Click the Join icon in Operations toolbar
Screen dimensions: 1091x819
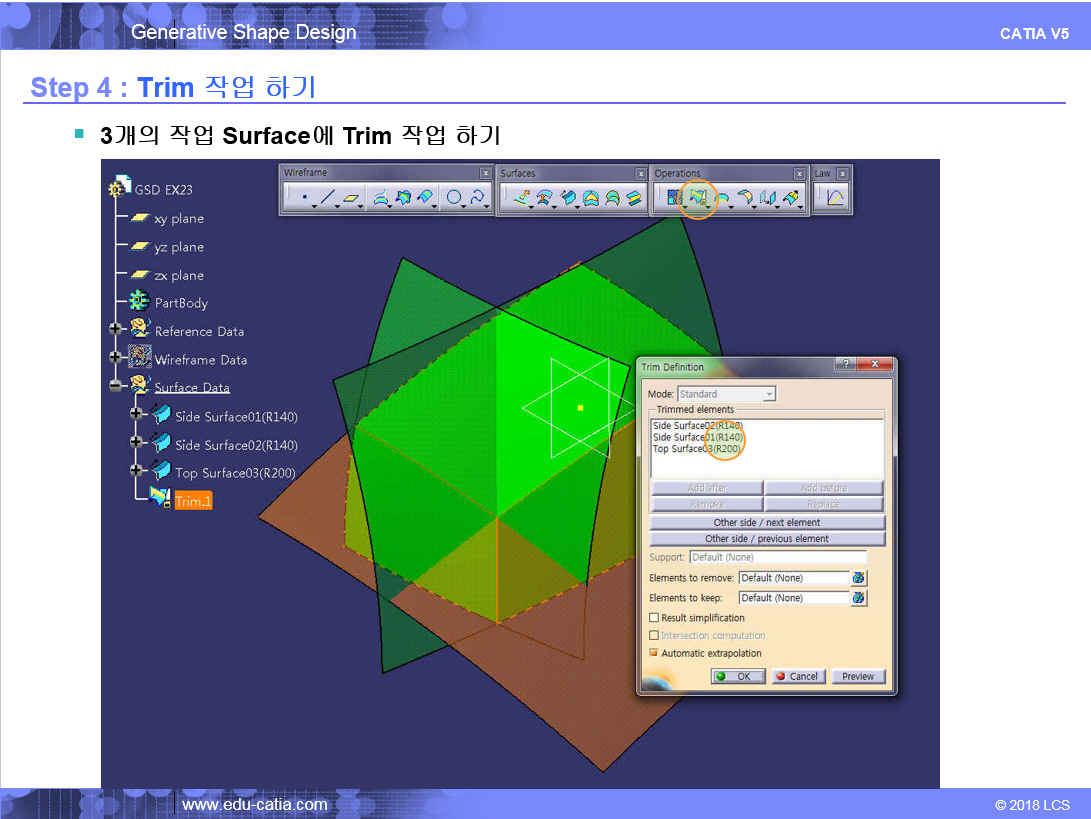coord(672,198)
